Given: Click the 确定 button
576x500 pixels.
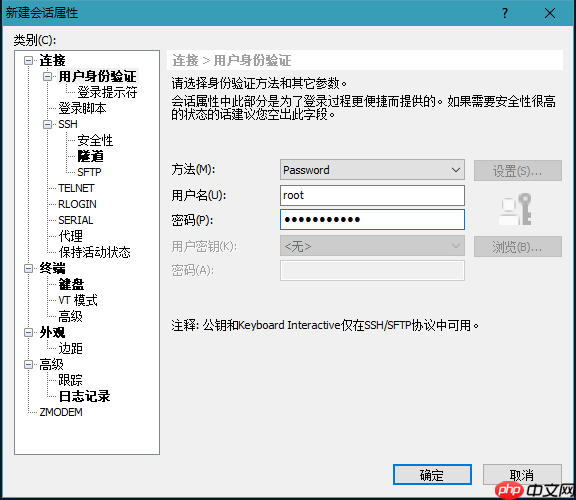Looking at the screenshot, I should click(432, 475).
